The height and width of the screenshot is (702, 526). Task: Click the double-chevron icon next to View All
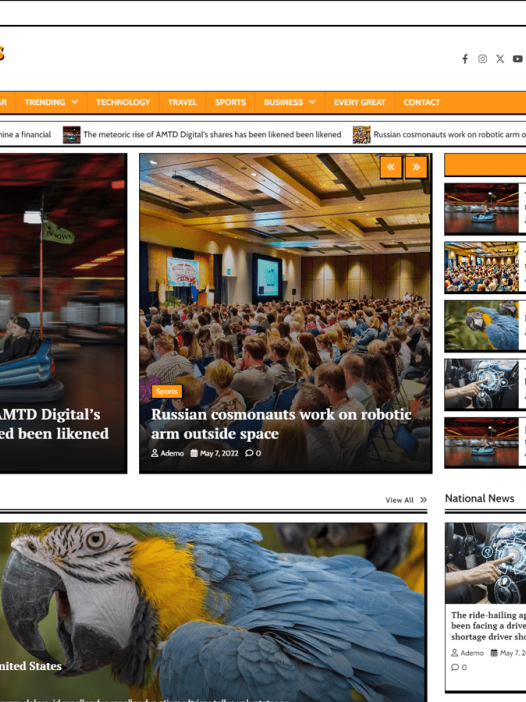tap(423, 500)
